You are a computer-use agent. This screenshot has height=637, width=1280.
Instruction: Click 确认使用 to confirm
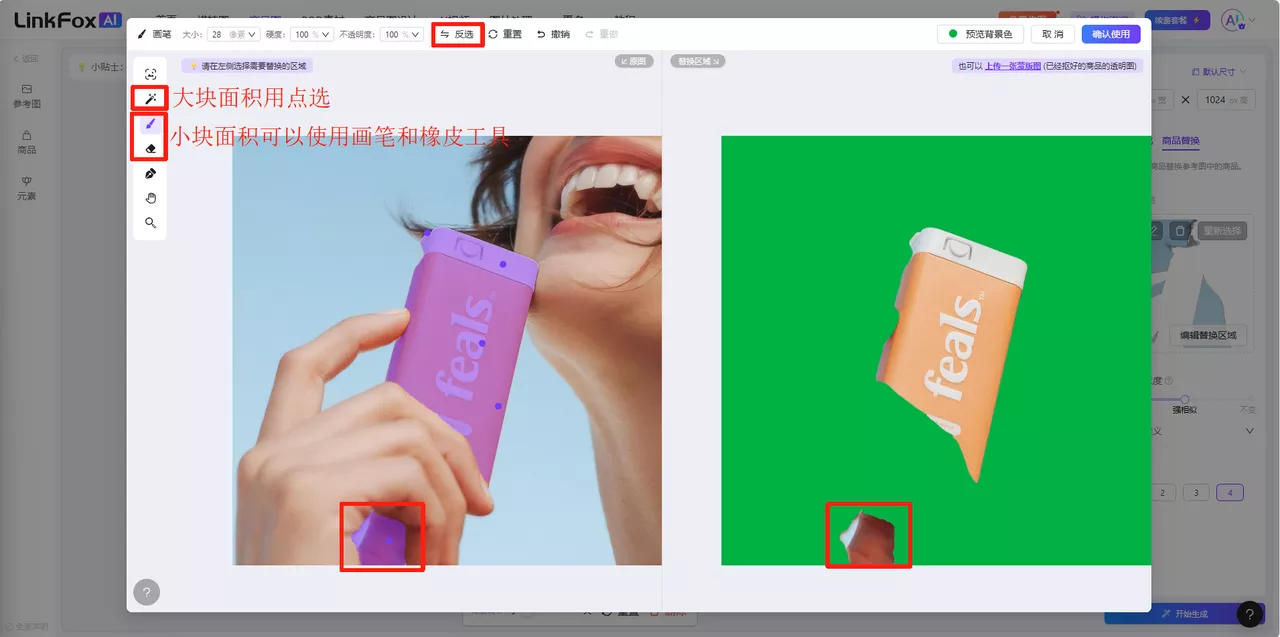click(1111, 34)
